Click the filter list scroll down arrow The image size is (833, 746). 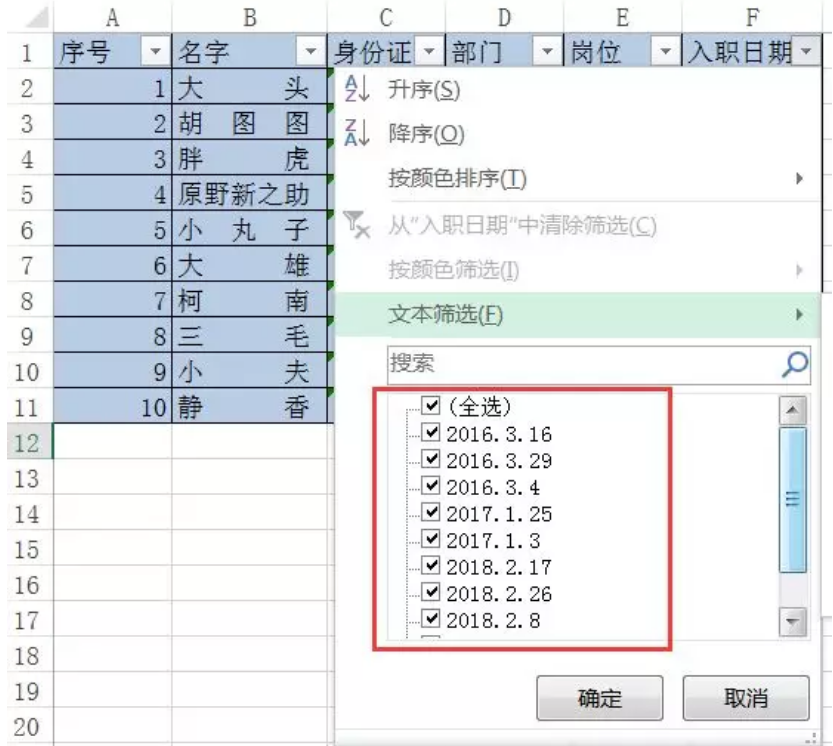click(793, 621)
